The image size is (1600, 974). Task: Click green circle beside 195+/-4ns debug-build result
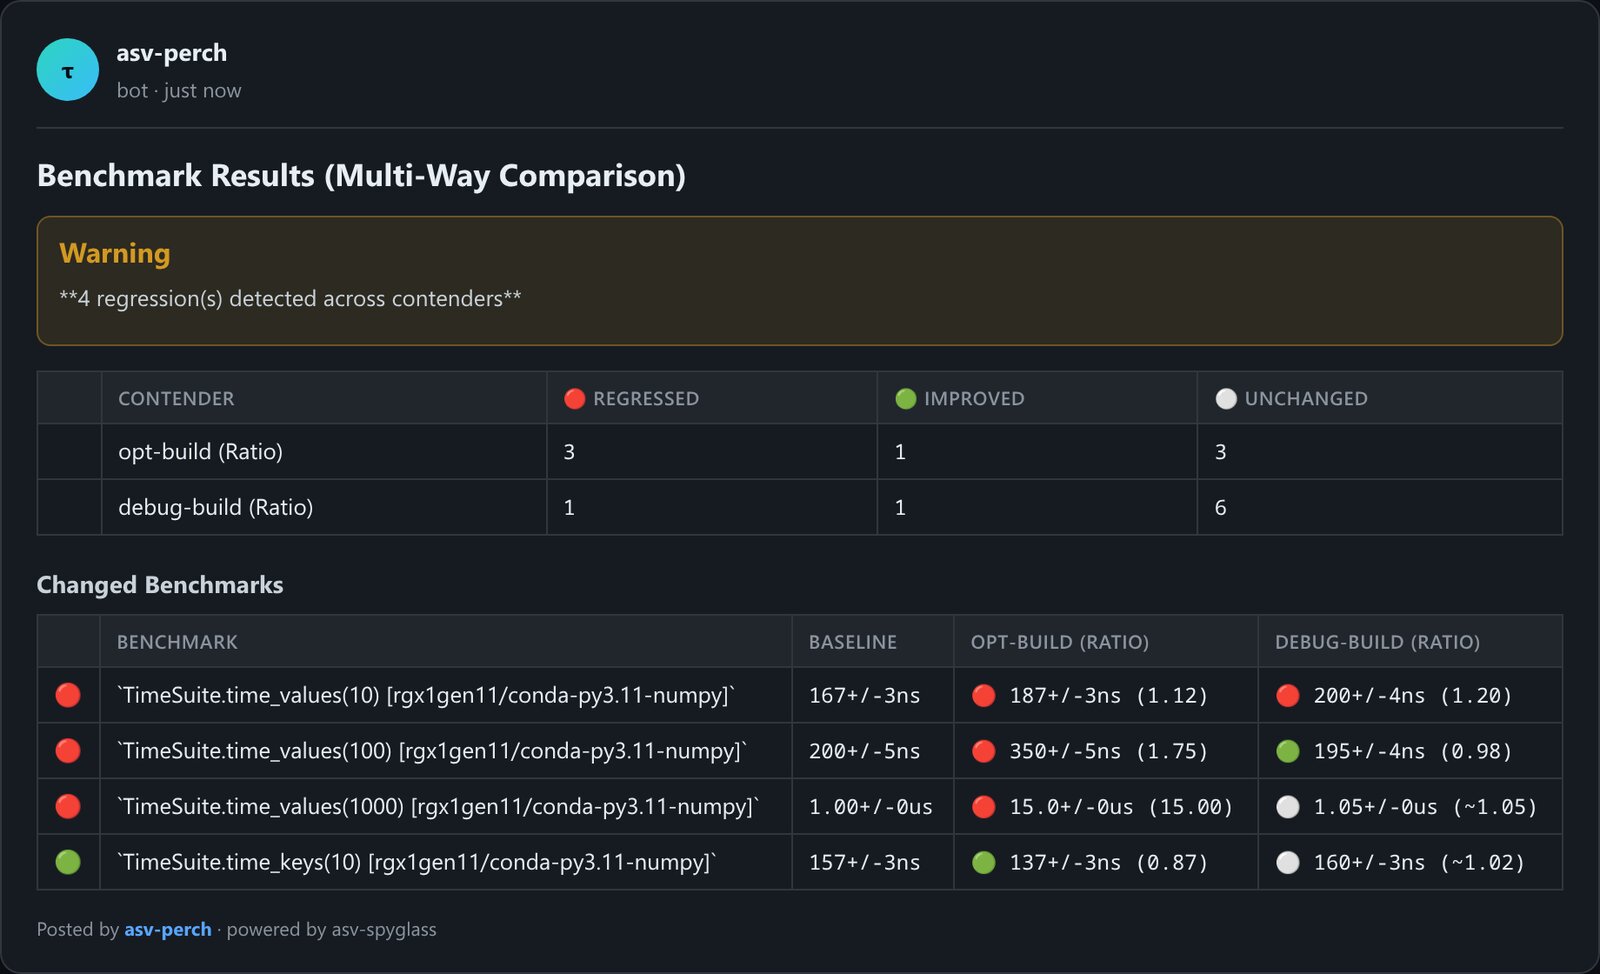[x=1288, y=751]
